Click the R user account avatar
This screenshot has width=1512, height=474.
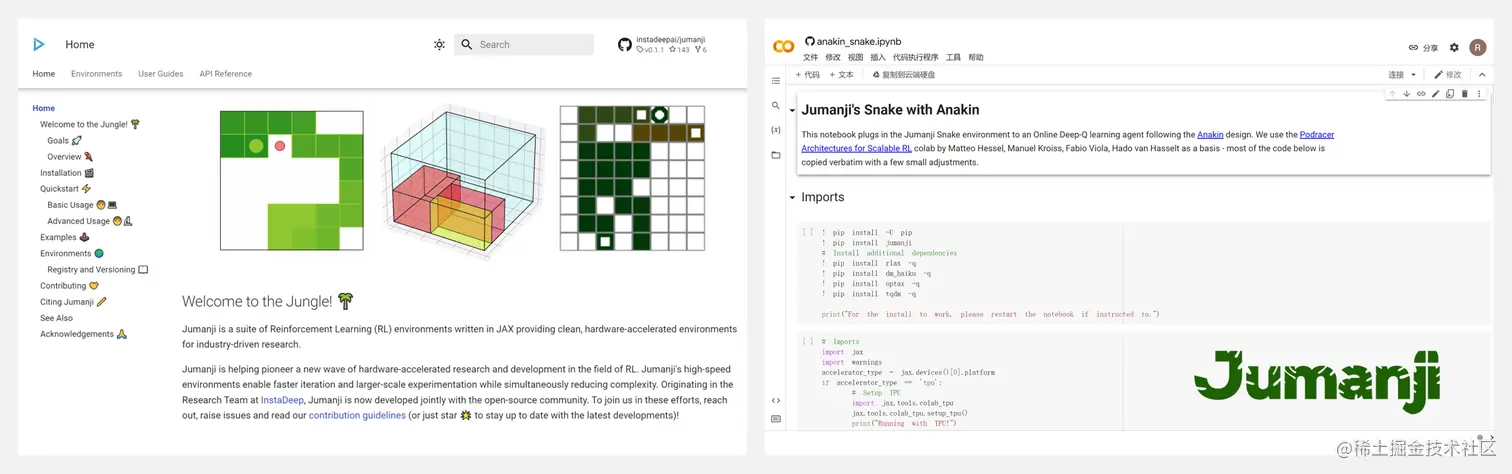[1477, 47]
